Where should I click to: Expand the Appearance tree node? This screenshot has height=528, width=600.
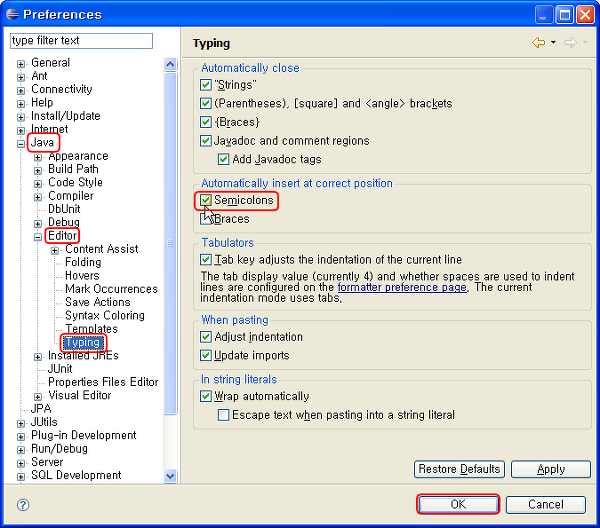coord(38,157)
